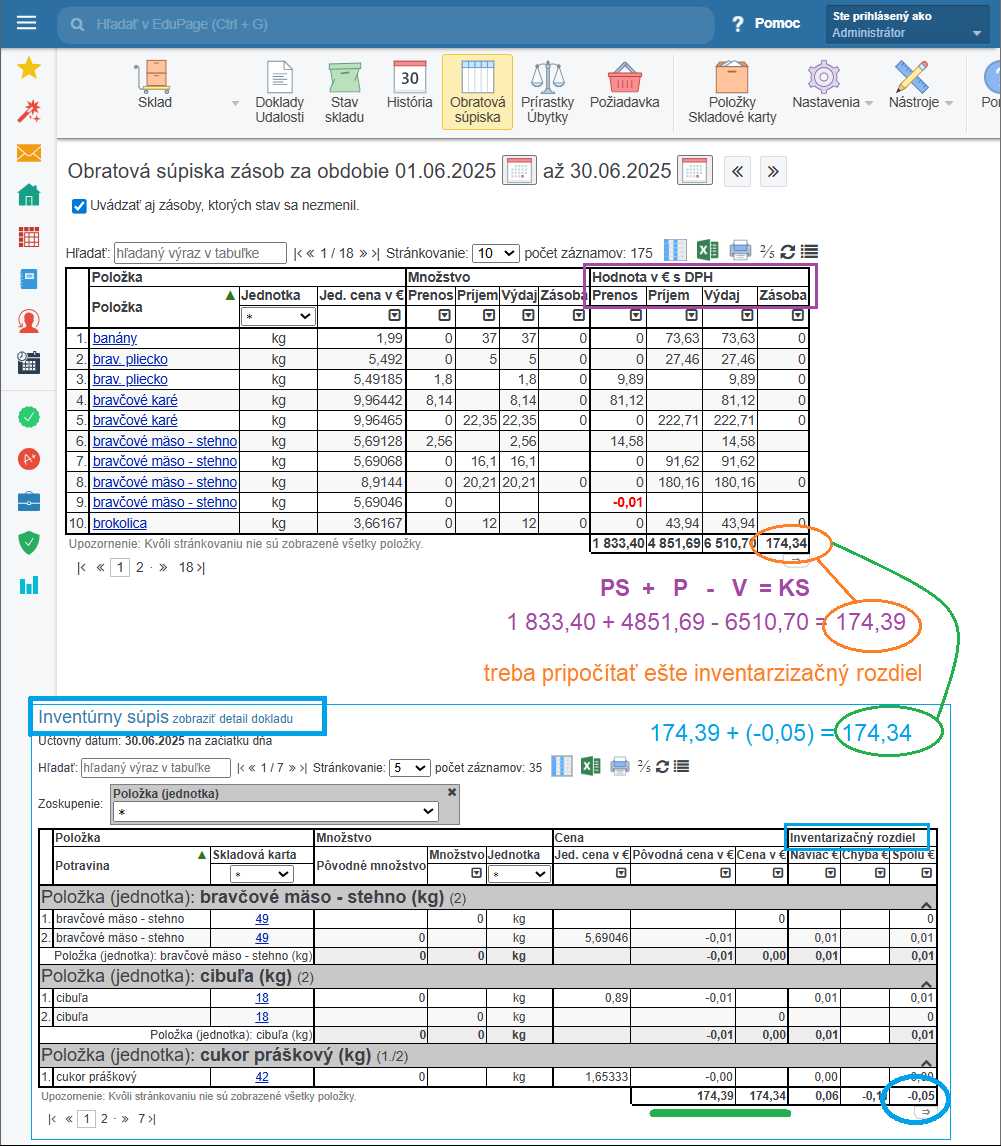Open end date calendar picker for 30.06.2025
Screen dimensions: 1001x1146
click(x=694, y=171)
